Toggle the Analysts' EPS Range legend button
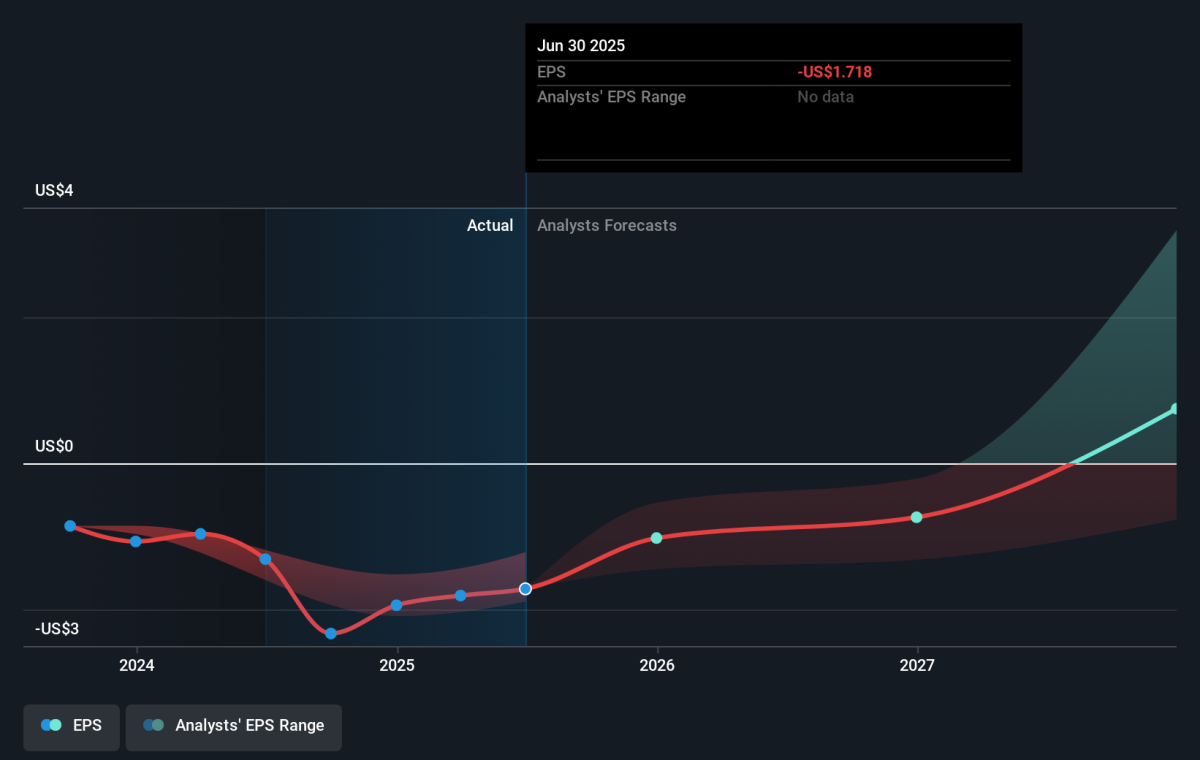 pyautogui.click(x=233, y=727)
